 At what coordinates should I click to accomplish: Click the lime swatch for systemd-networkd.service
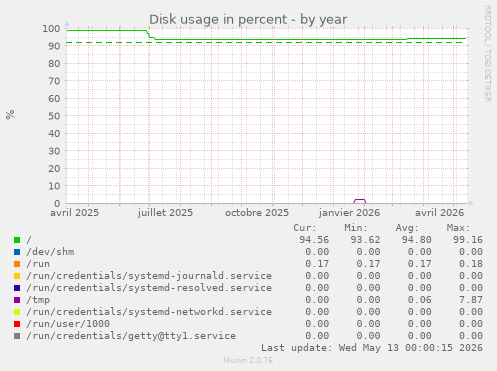click(x=17, y=312)
